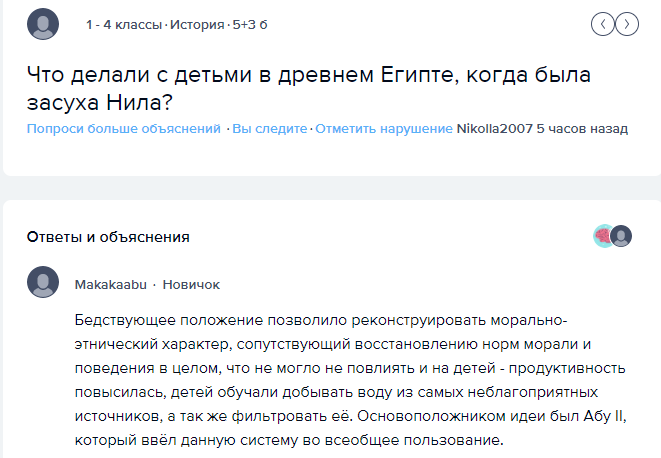Screen dimensions: 661x458
Task: Click the '5+3 б' points label
Action: [x=250, y=24]
